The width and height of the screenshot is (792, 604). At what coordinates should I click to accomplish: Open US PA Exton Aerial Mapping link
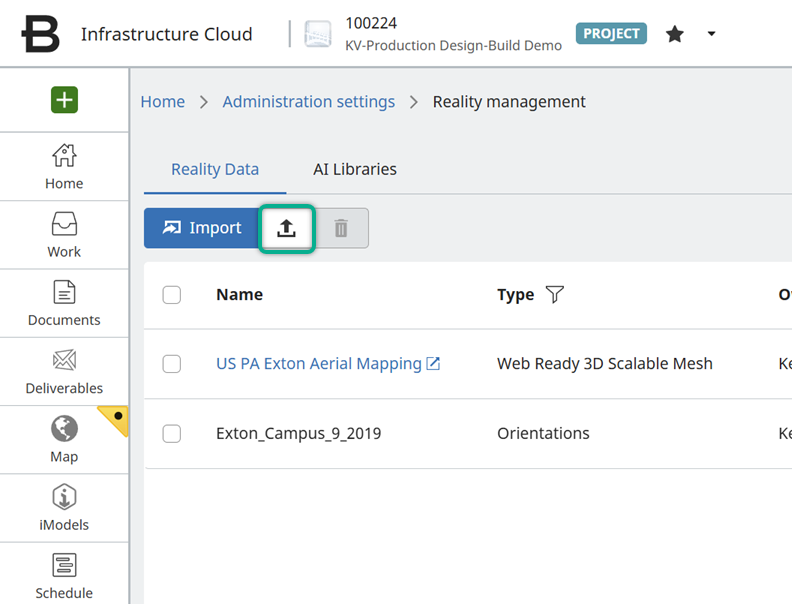coord(319,364)
